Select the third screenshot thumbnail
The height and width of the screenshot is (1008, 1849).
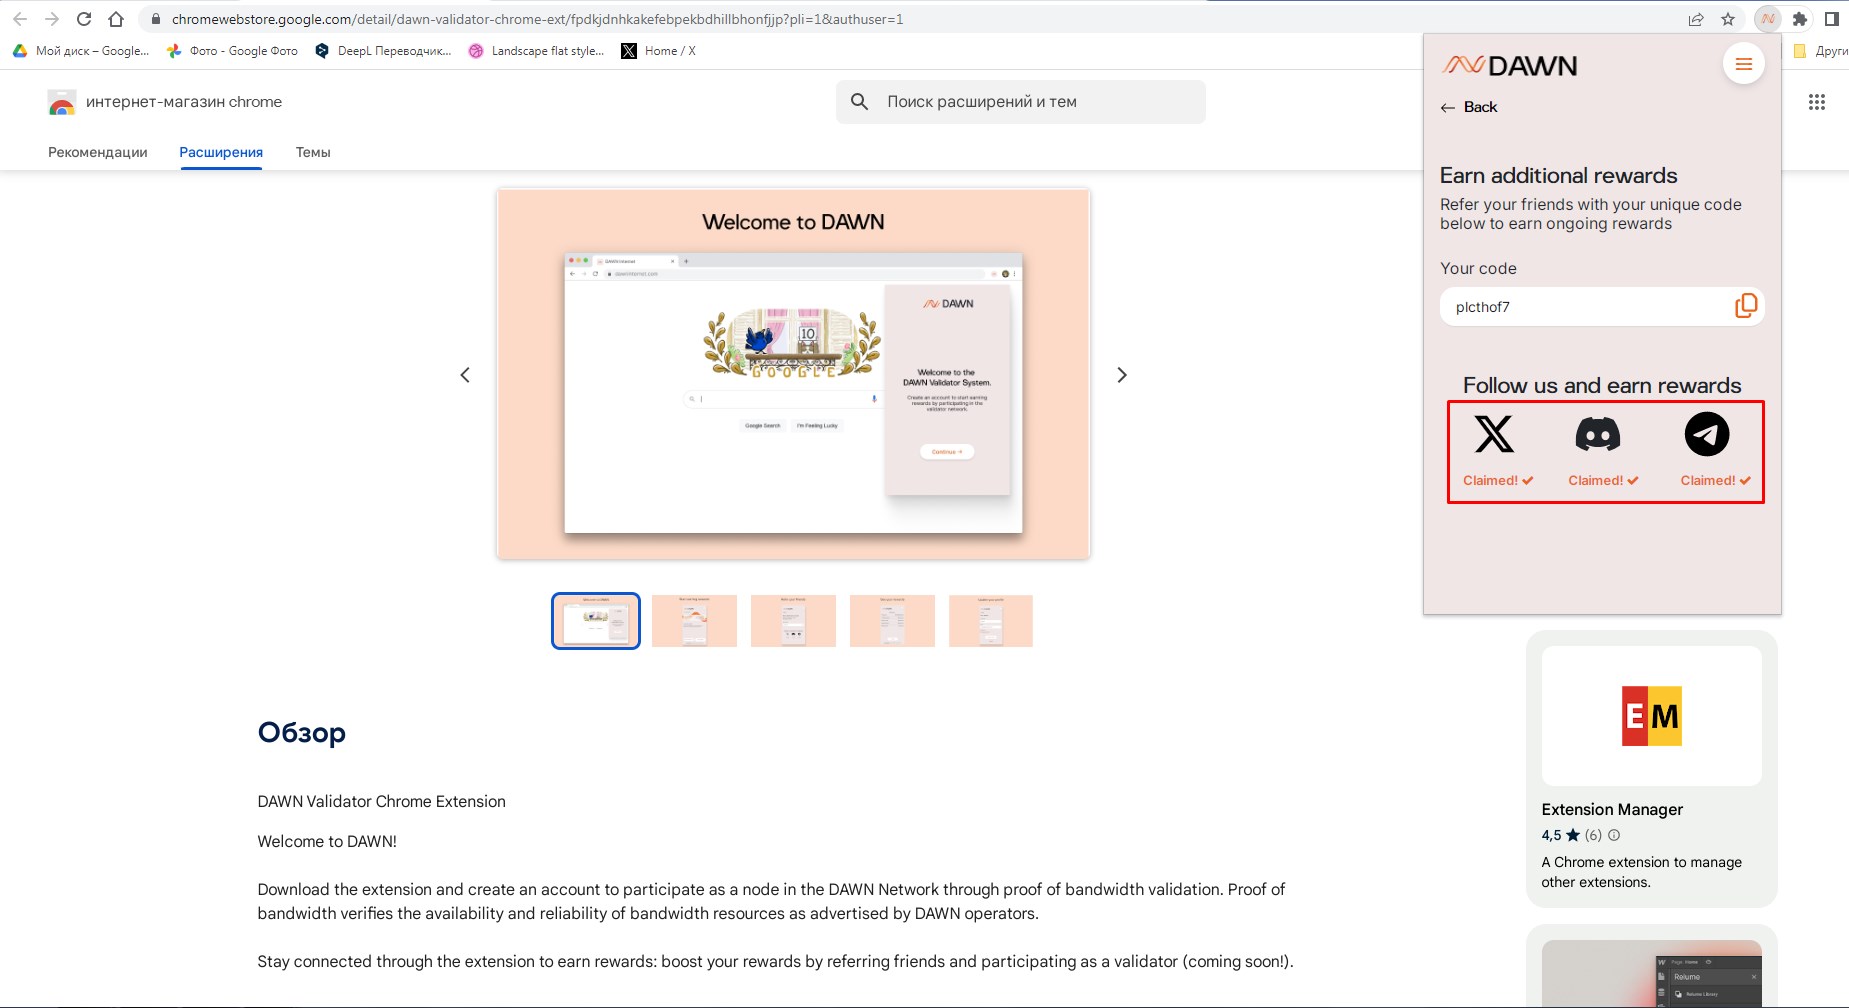coord(793,621)
